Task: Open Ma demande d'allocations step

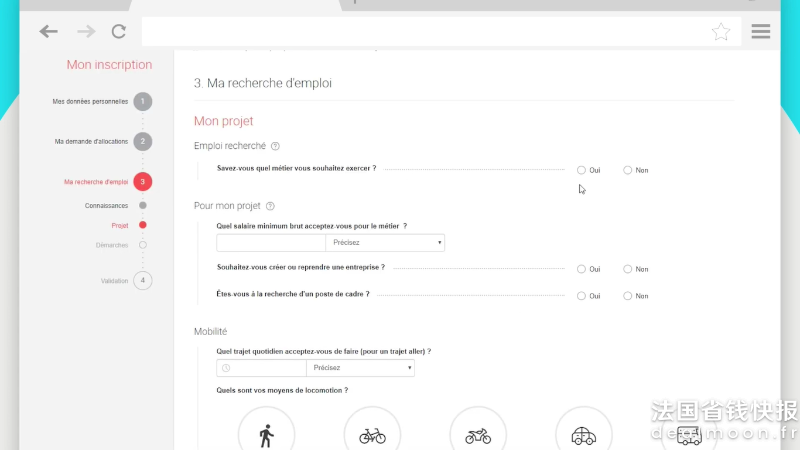Action: [x=91, y=141]
